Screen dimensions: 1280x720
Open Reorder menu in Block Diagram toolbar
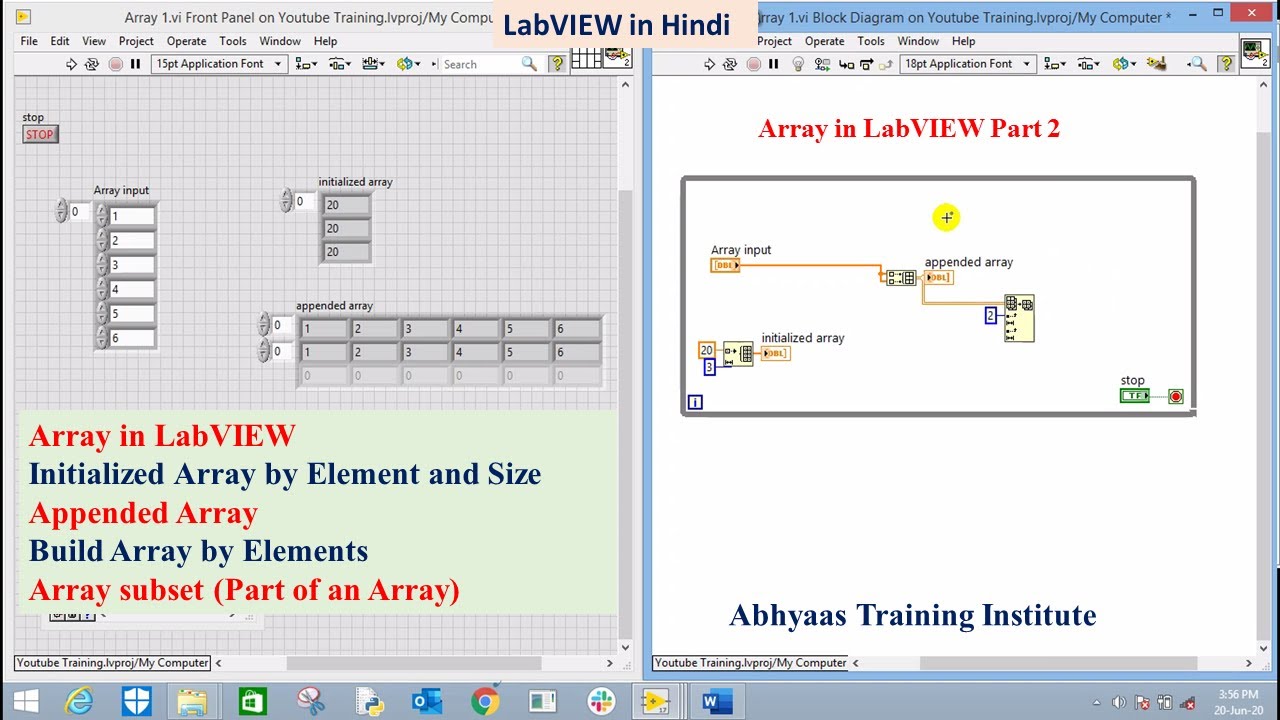tap(1124, 64)
